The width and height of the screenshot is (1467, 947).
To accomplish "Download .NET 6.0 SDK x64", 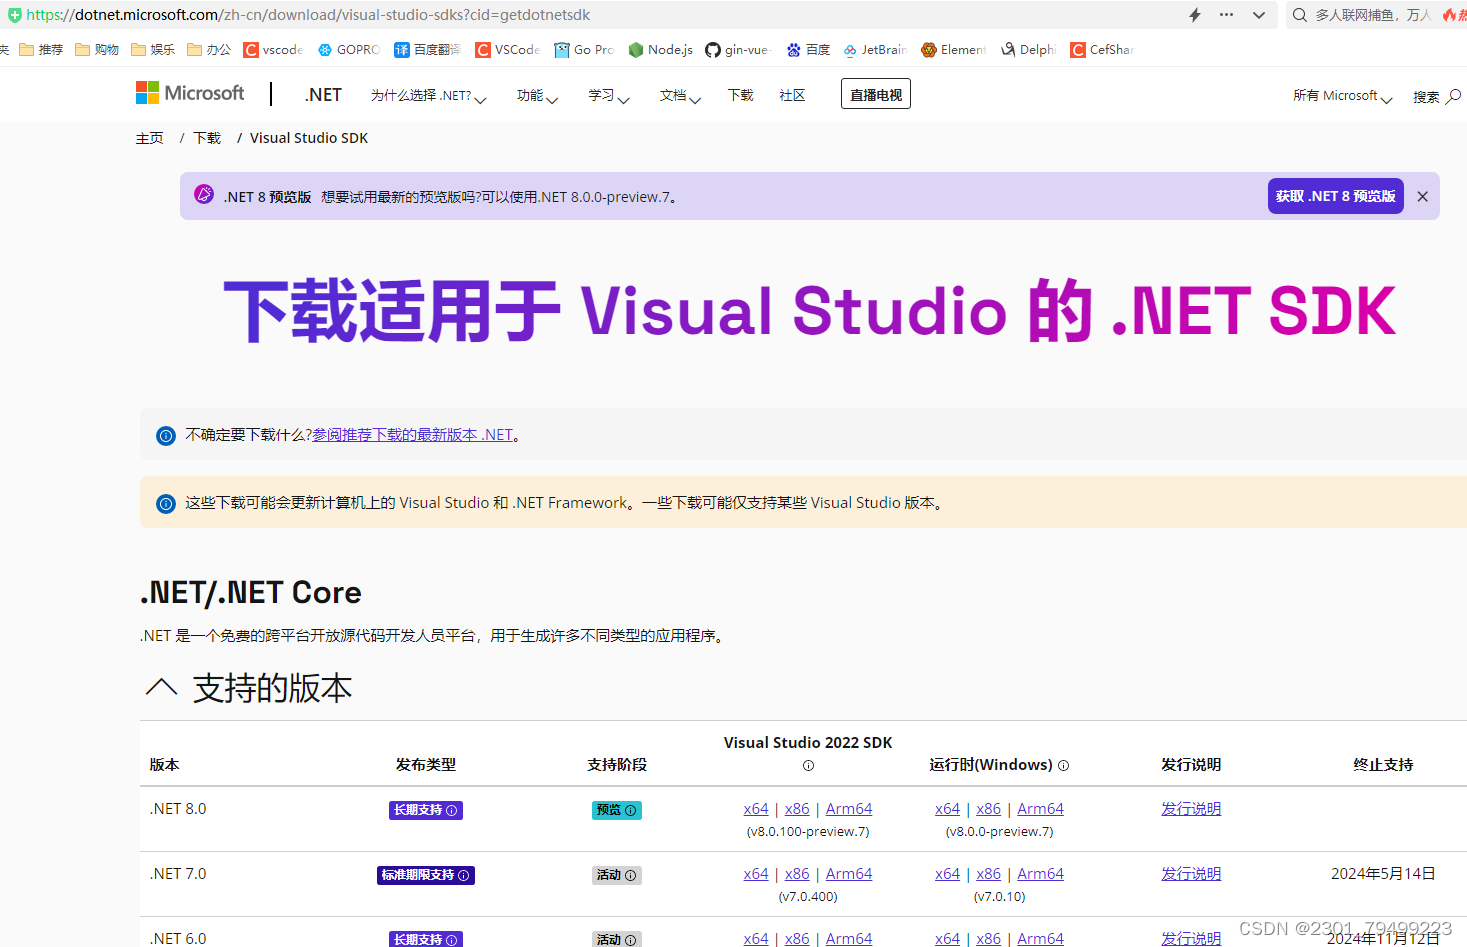I will pos(756,938).
